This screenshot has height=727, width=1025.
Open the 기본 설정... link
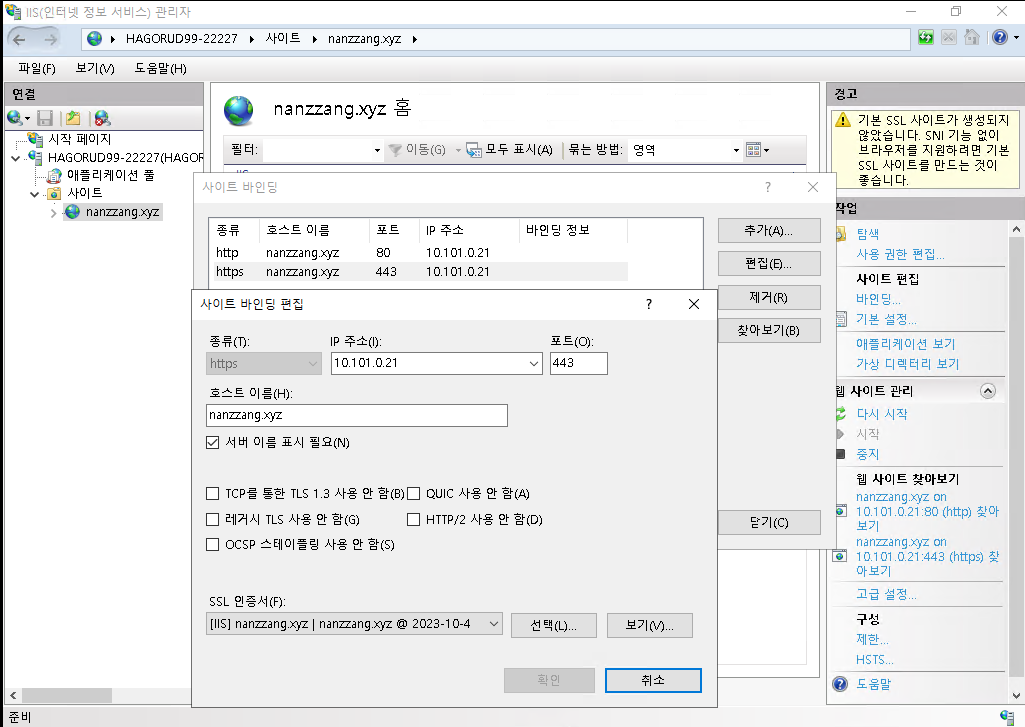pyautogui.click(x=886, y=319)
